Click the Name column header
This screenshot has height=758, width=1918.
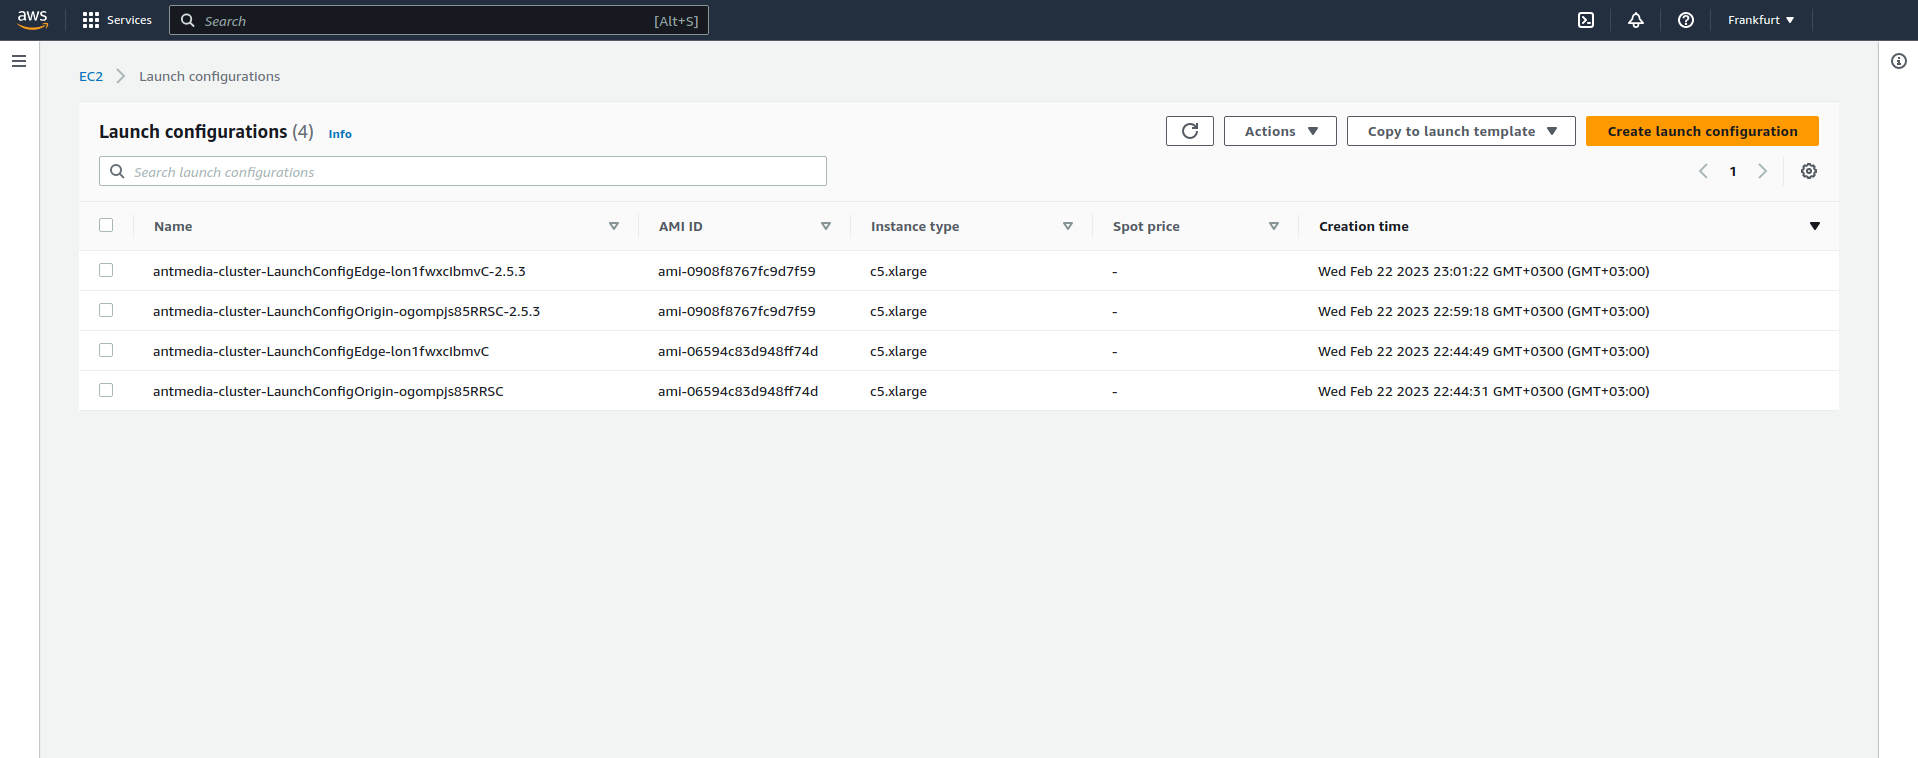coord(173,226)
